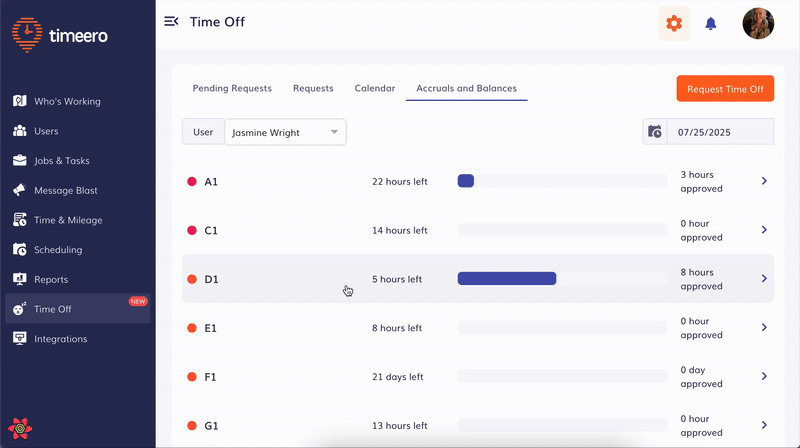
Task: Open Who's Working from the sidebar
Action: pos(67,101)
